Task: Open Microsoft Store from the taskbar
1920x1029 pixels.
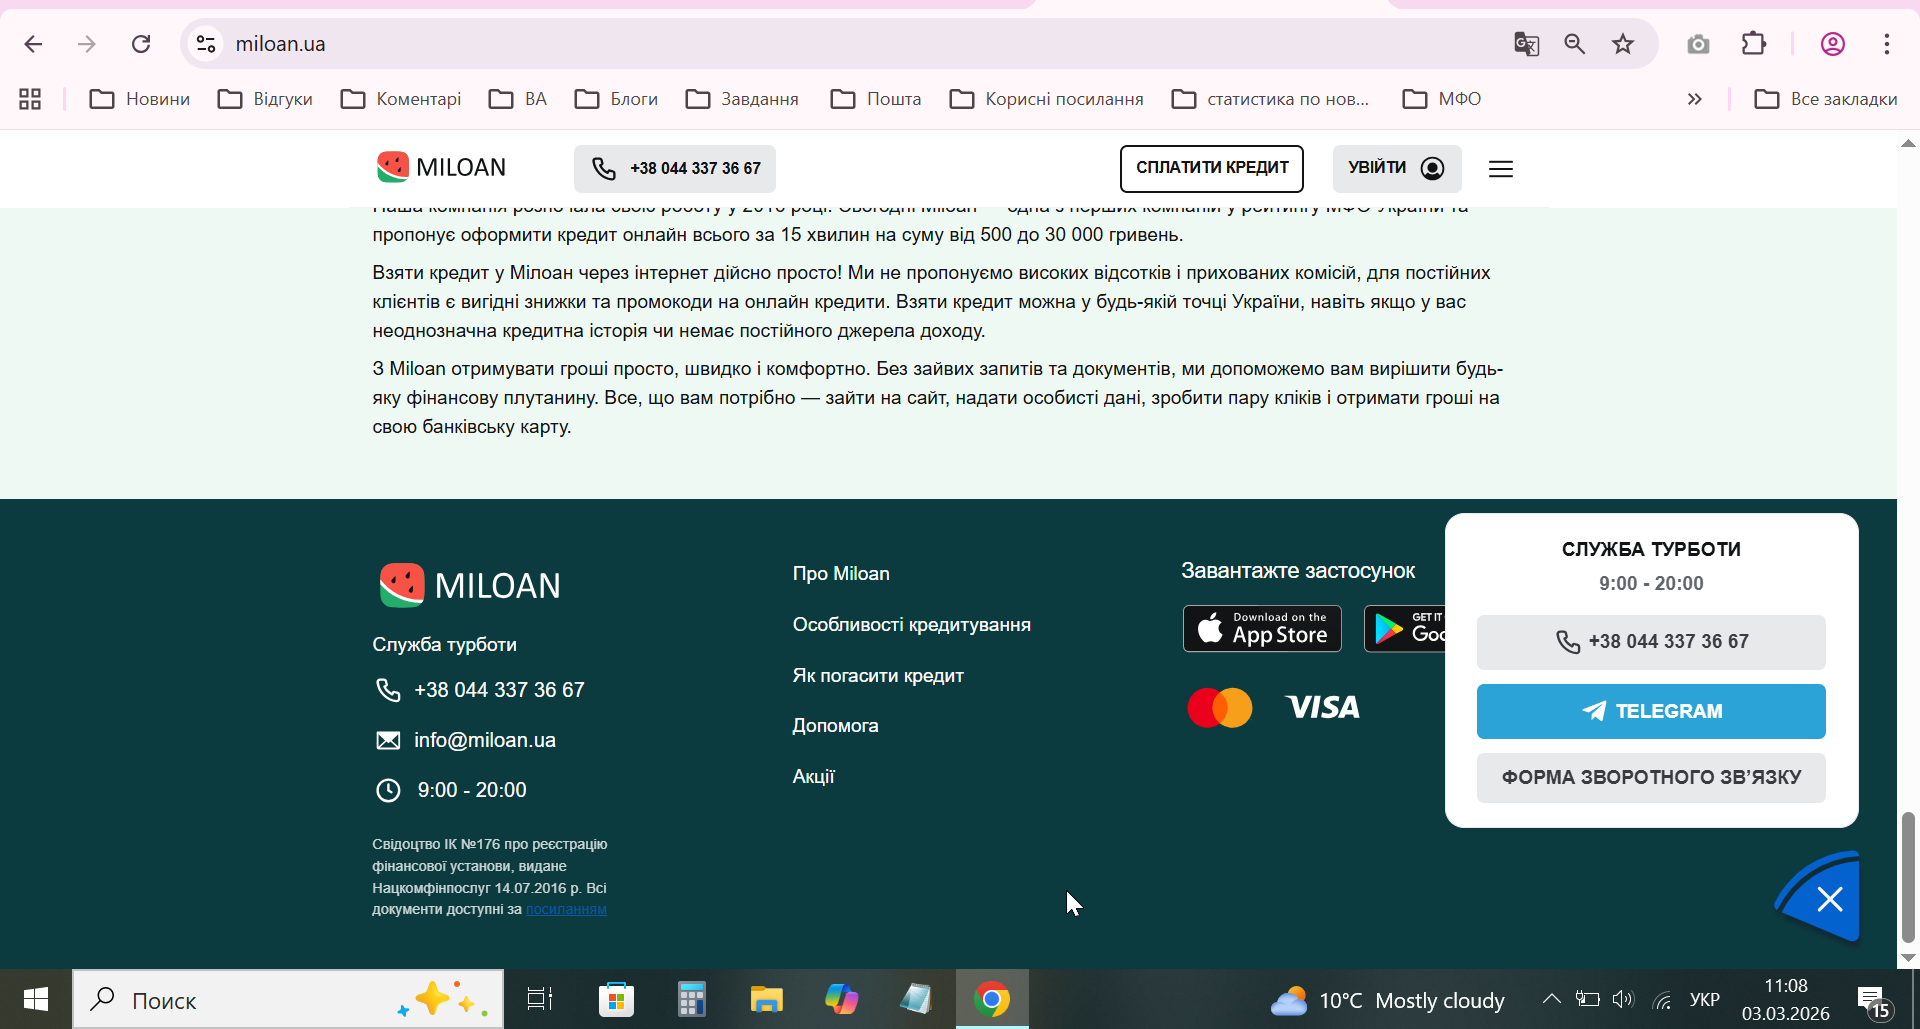Action: [616, 999]
